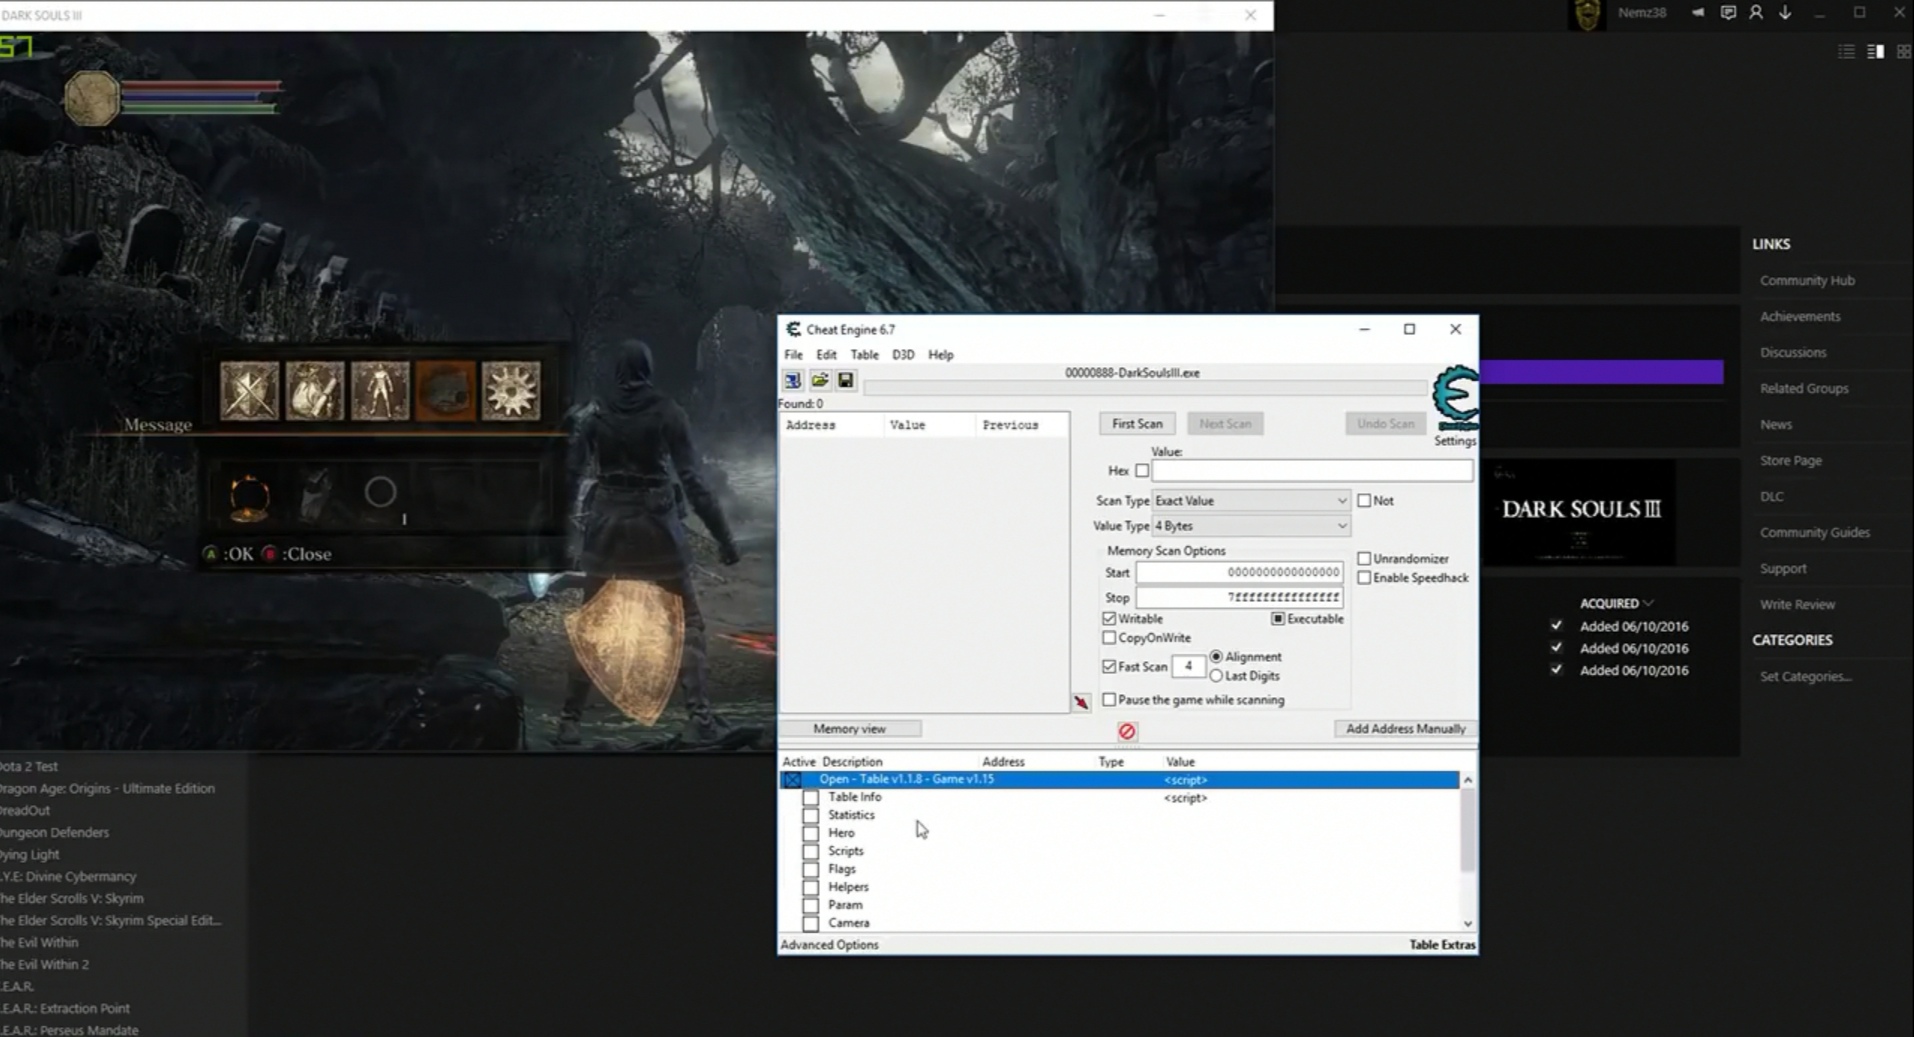
Task: Click the red delete-all-addresses circle icon
Action: tap(1127, 731)
